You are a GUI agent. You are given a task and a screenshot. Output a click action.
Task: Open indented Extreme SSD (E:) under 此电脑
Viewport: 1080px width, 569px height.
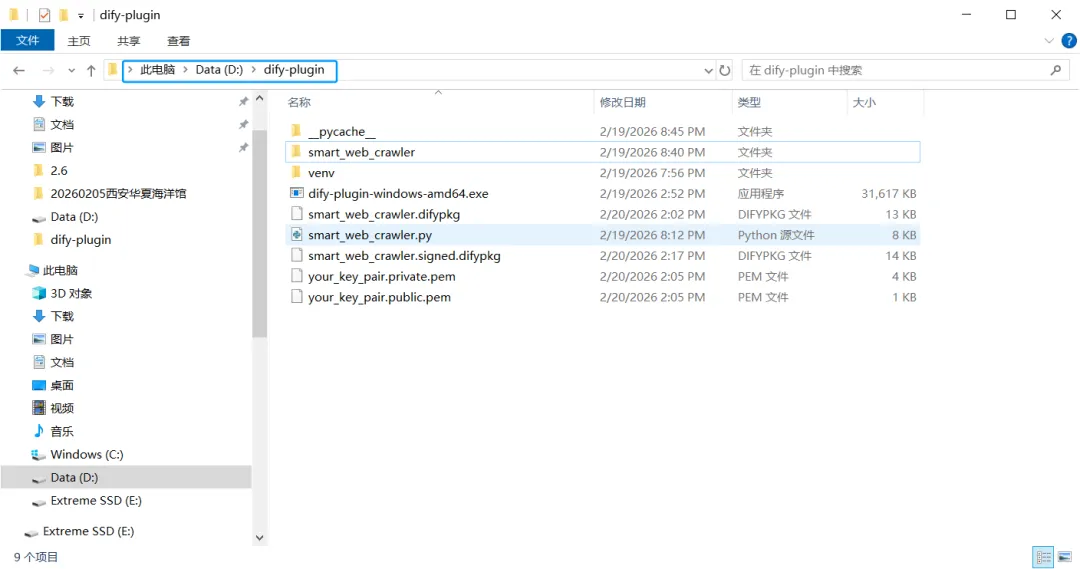click(x=96, y=501)
